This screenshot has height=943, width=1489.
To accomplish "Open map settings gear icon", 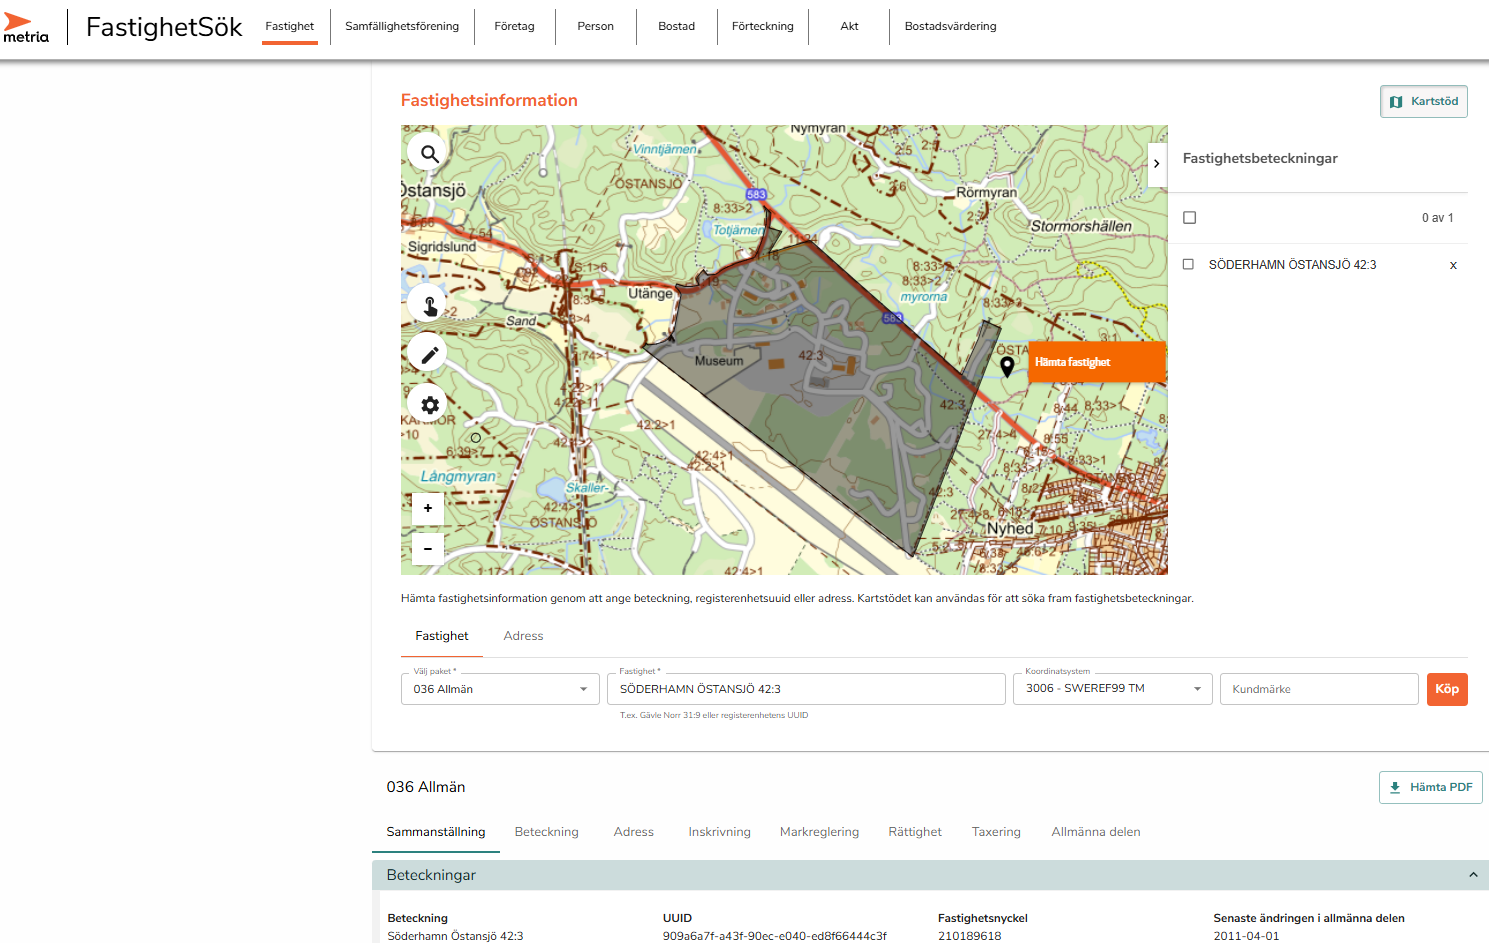I will coord(429,405).
